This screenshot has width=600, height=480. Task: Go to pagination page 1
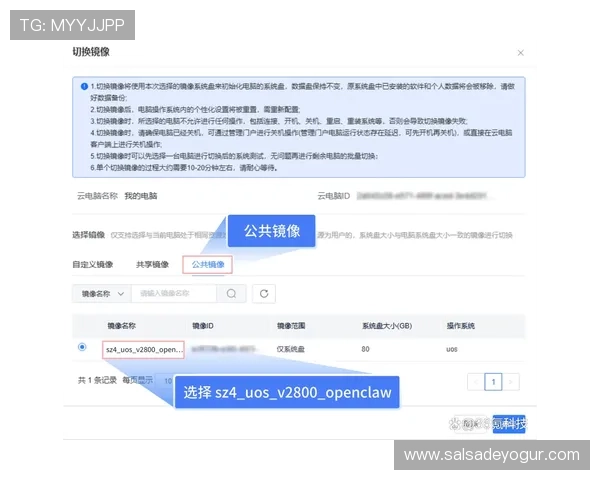pyautogui.click(x=493, y=382)
